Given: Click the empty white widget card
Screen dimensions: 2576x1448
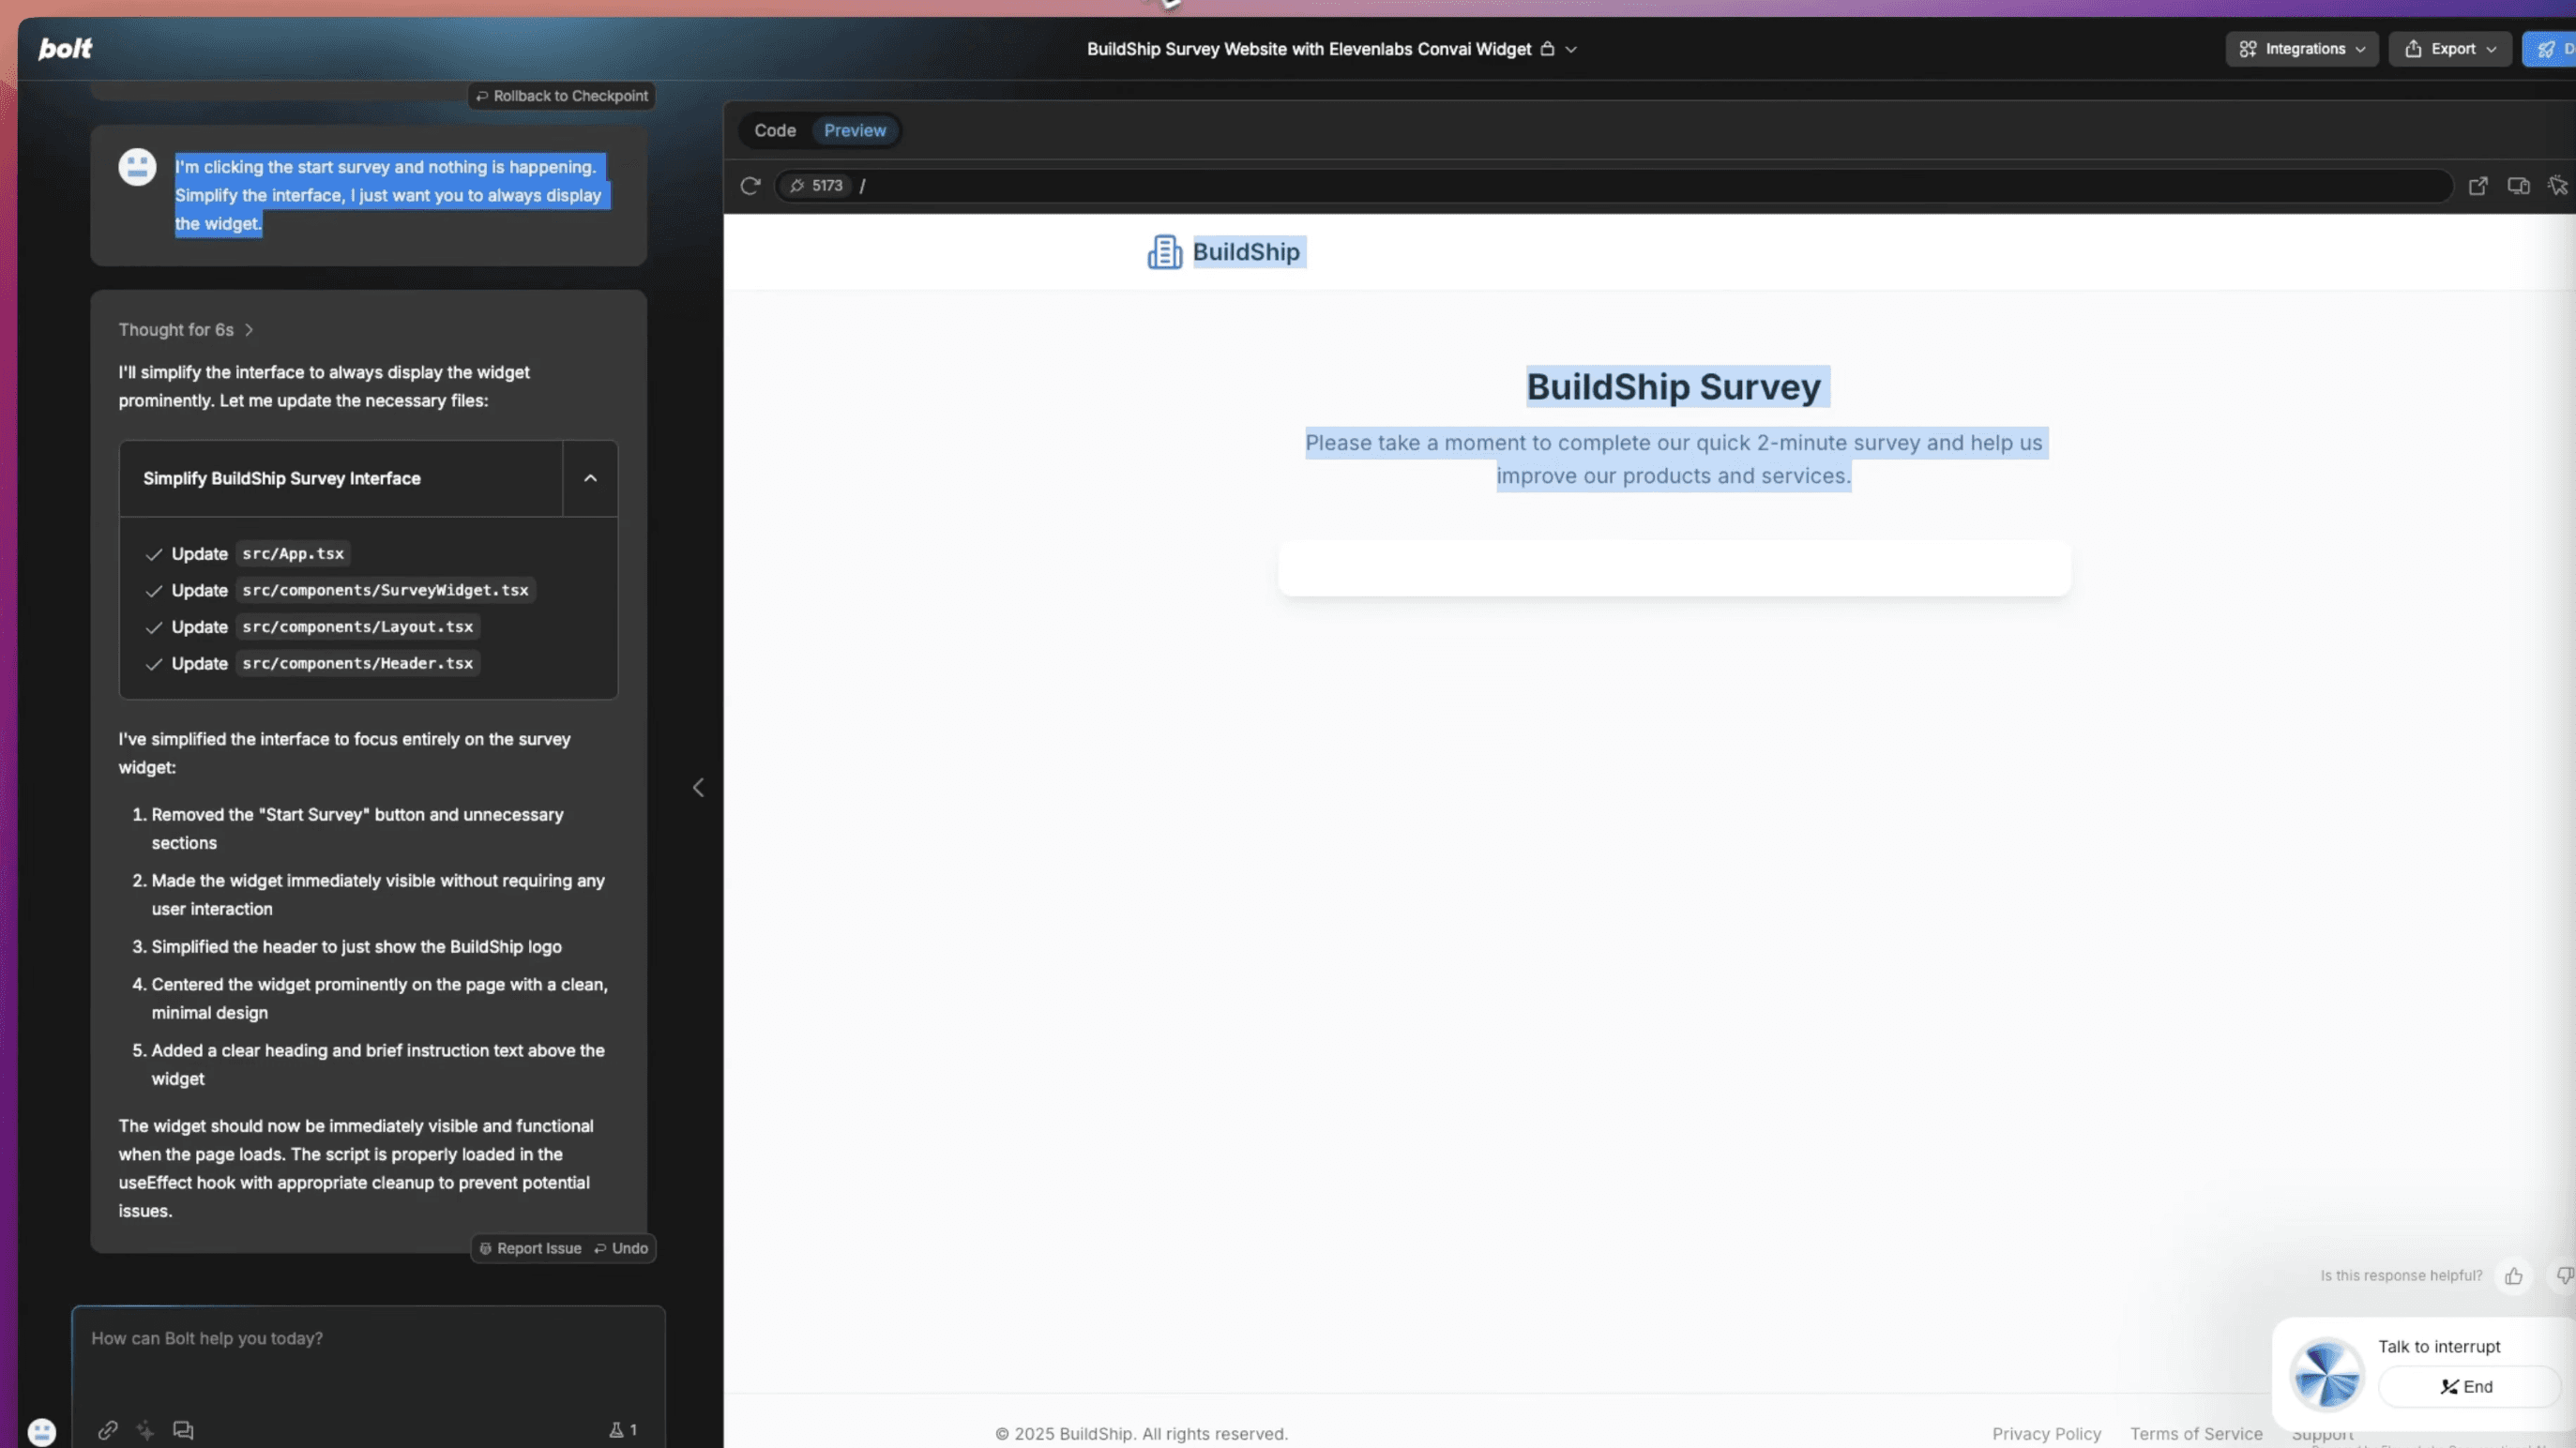Looking at the screenshot, I should pyautogui.click(x=1674, y=568).
